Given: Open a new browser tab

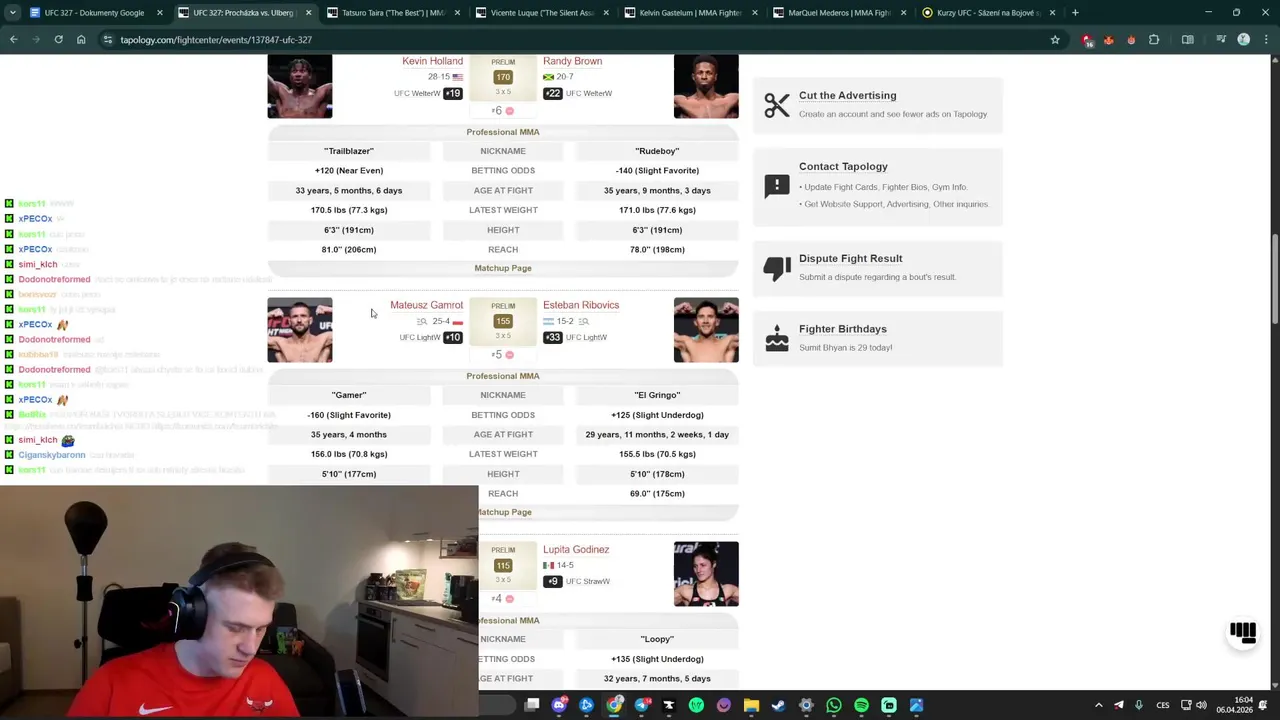Looking at the screenshot, I should click(1075, 13).
